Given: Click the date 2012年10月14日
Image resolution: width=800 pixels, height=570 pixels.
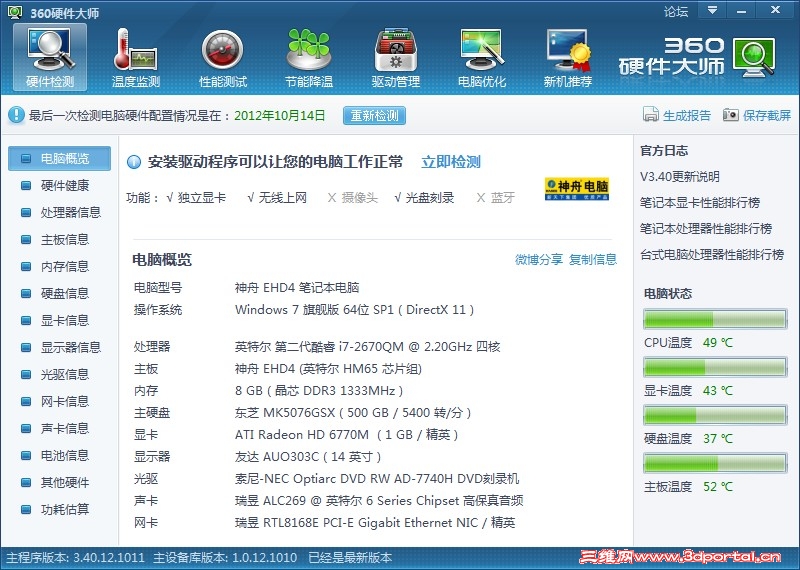Looking at the screenshot, I should [x=280, y=115].
